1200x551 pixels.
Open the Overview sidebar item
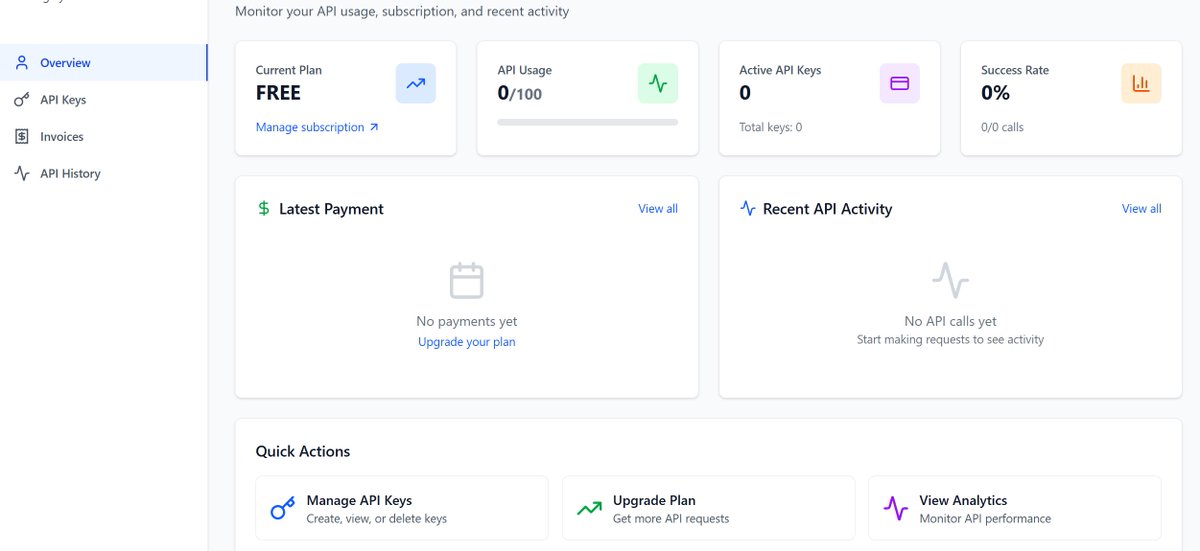click(x=103, y=63)
